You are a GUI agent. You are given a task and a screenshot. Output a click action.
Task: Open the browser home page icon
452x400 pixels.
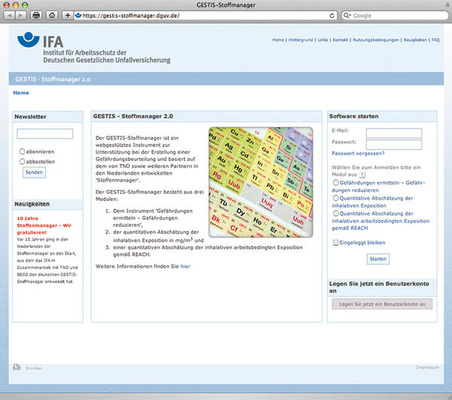tap(52, 15)
